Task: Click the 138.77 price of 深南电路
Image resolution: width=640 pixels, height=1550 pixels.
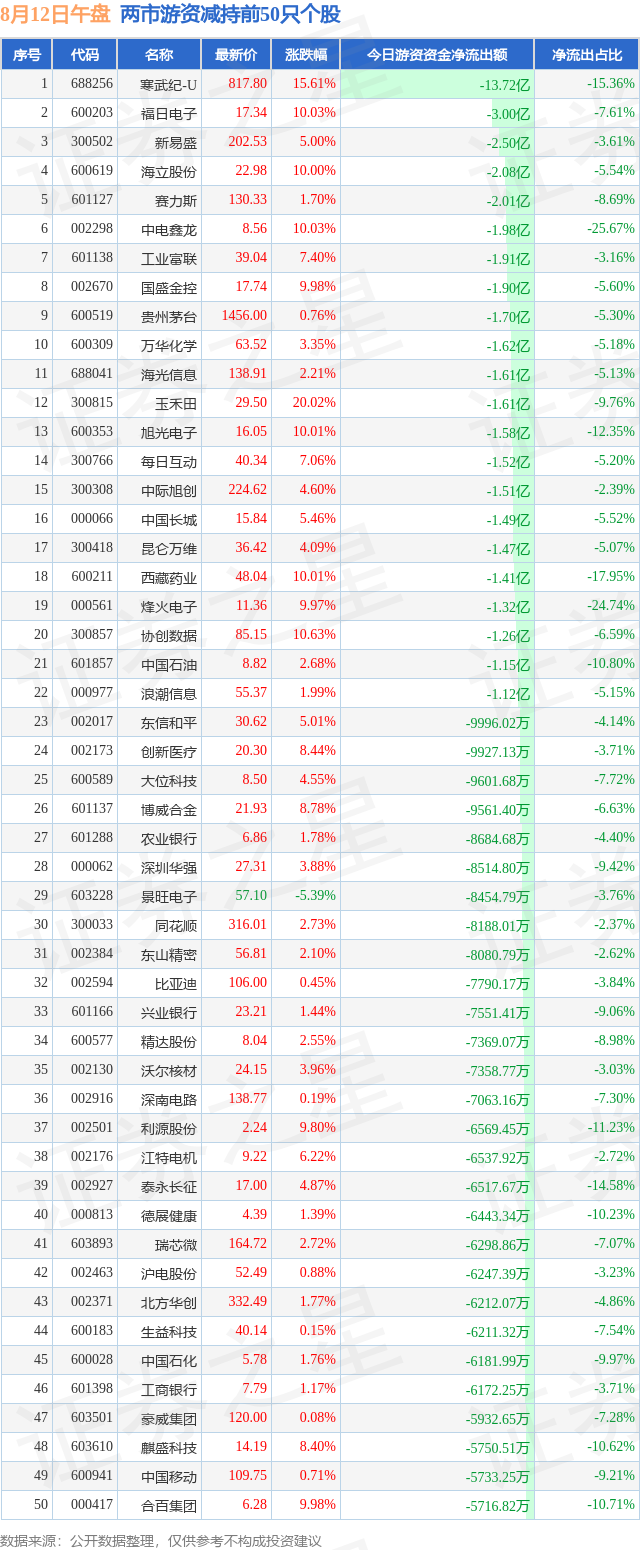Action: 248,1100
